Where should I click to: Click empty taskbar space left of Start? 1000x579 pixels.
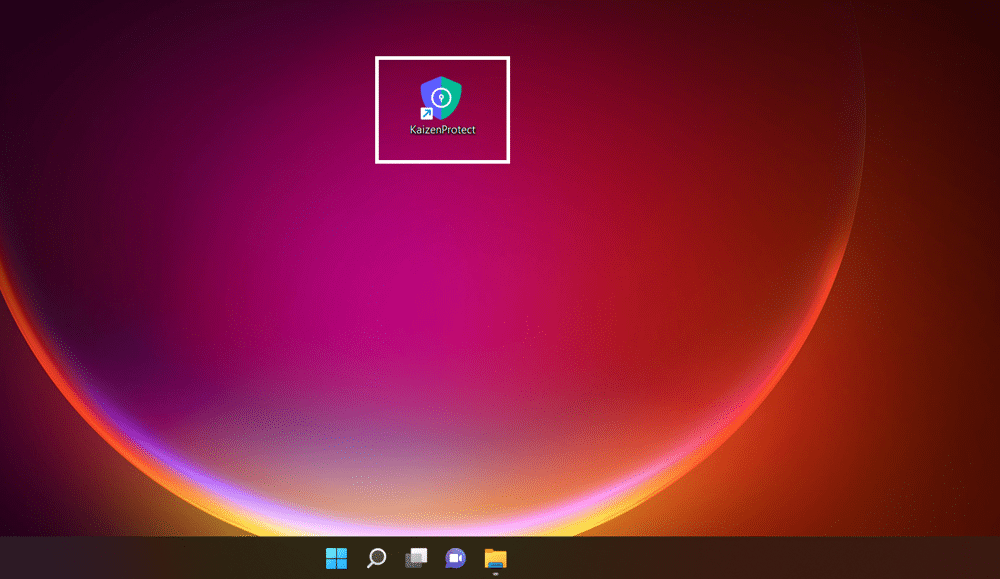point(200,558)
